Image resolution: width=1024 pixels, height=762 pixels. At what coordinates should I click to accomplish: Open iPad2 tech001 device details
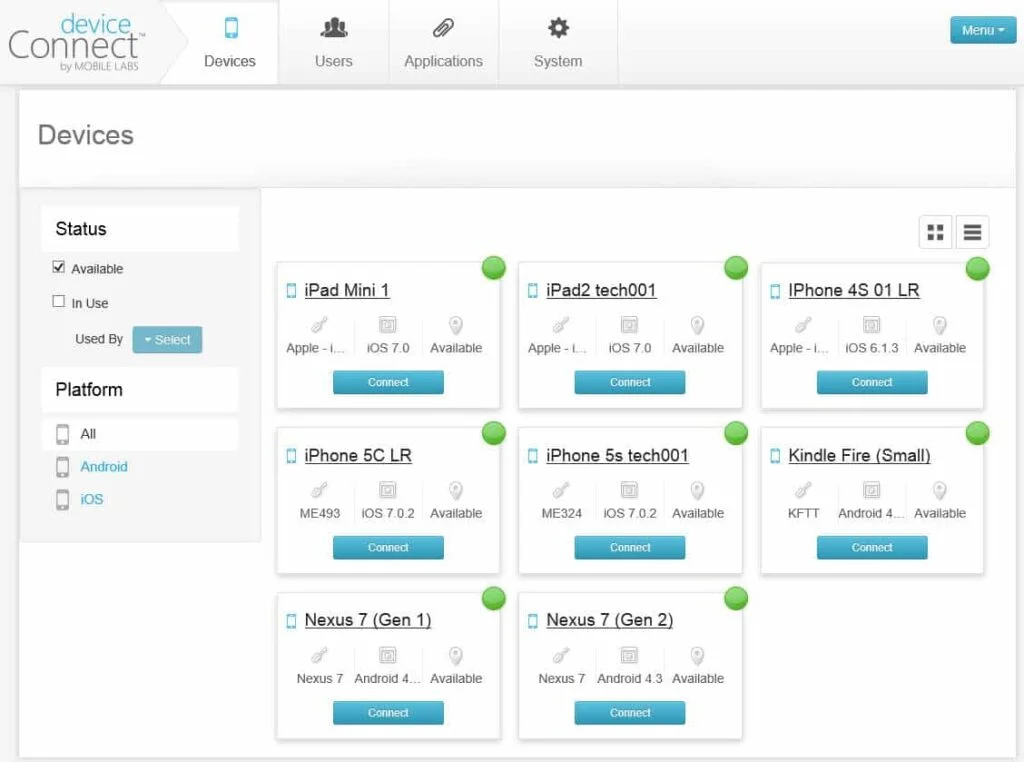[x=601, y=290]
